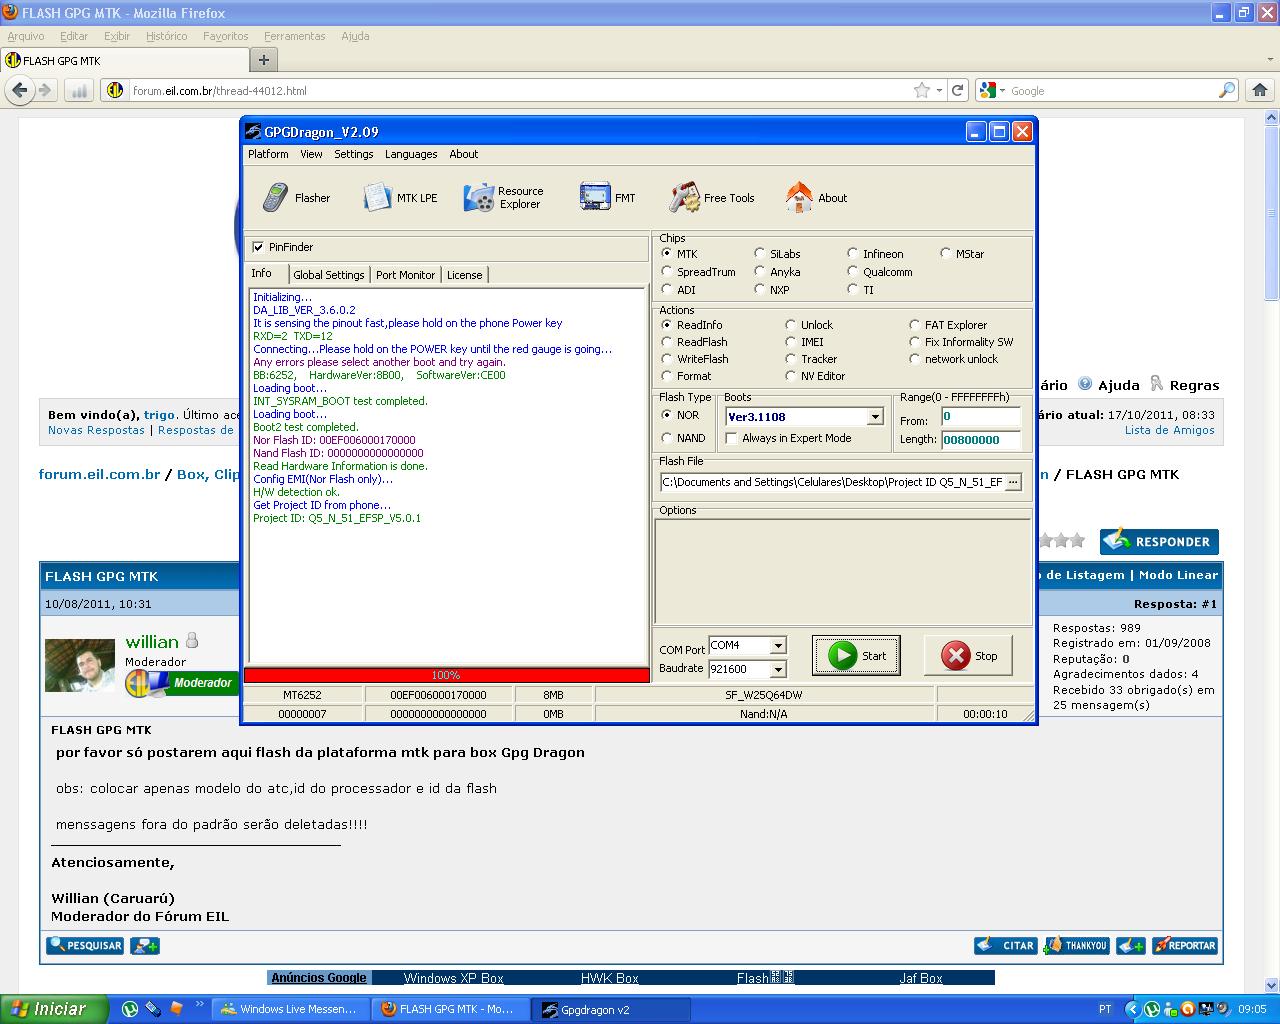
Task: Click the Ajuda help icon on forum
Action: (x=1085, y=384)
